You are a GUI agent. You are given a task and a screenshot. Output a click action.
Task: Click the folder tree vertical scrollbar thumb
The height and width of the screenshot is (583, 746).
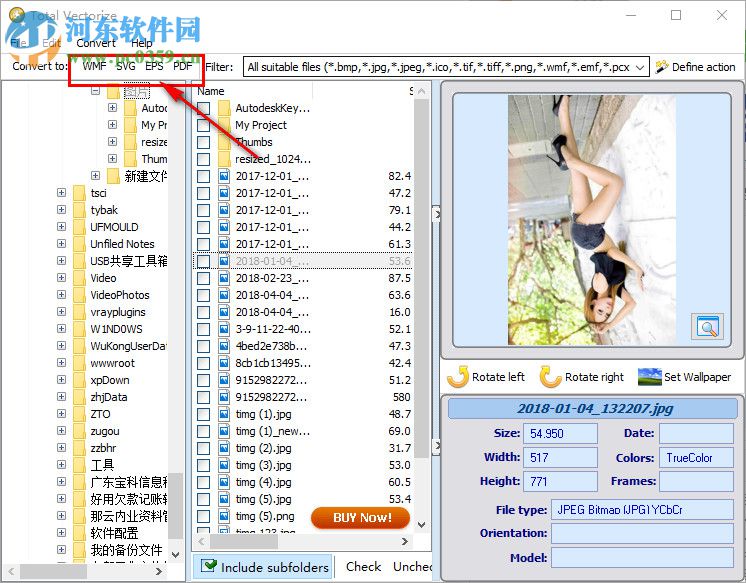175,505
